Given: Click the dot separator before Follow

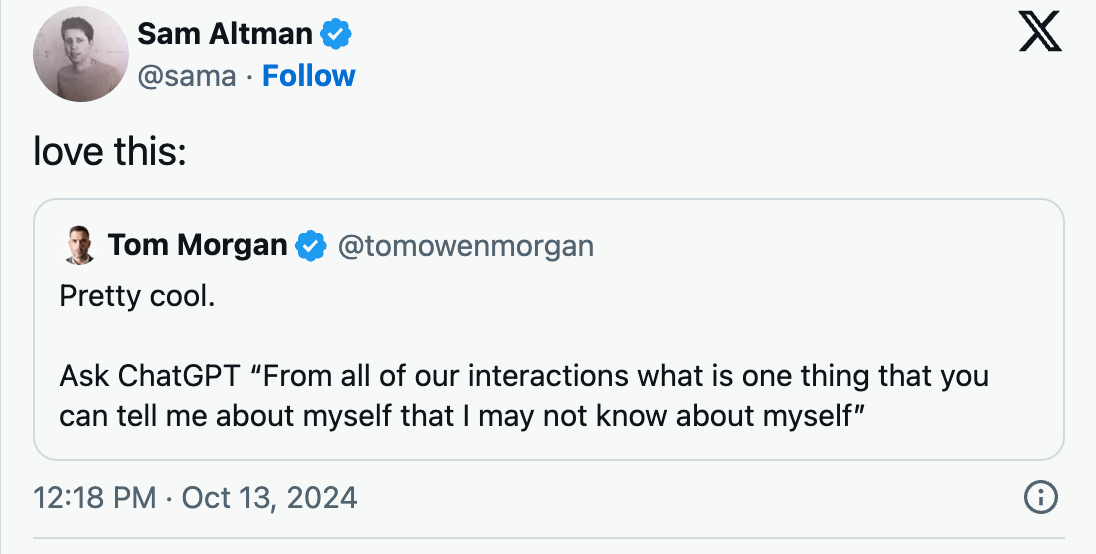Looking at the screenshot, I should 250,77.
